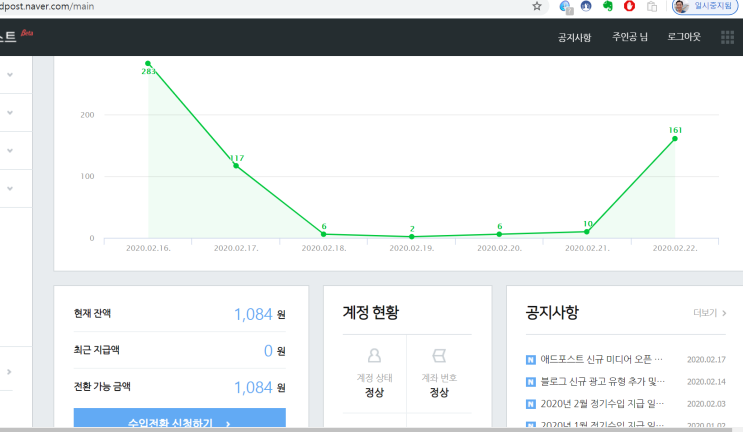
Task: Click 로그아웃 to log out
Action: [684, 37]
